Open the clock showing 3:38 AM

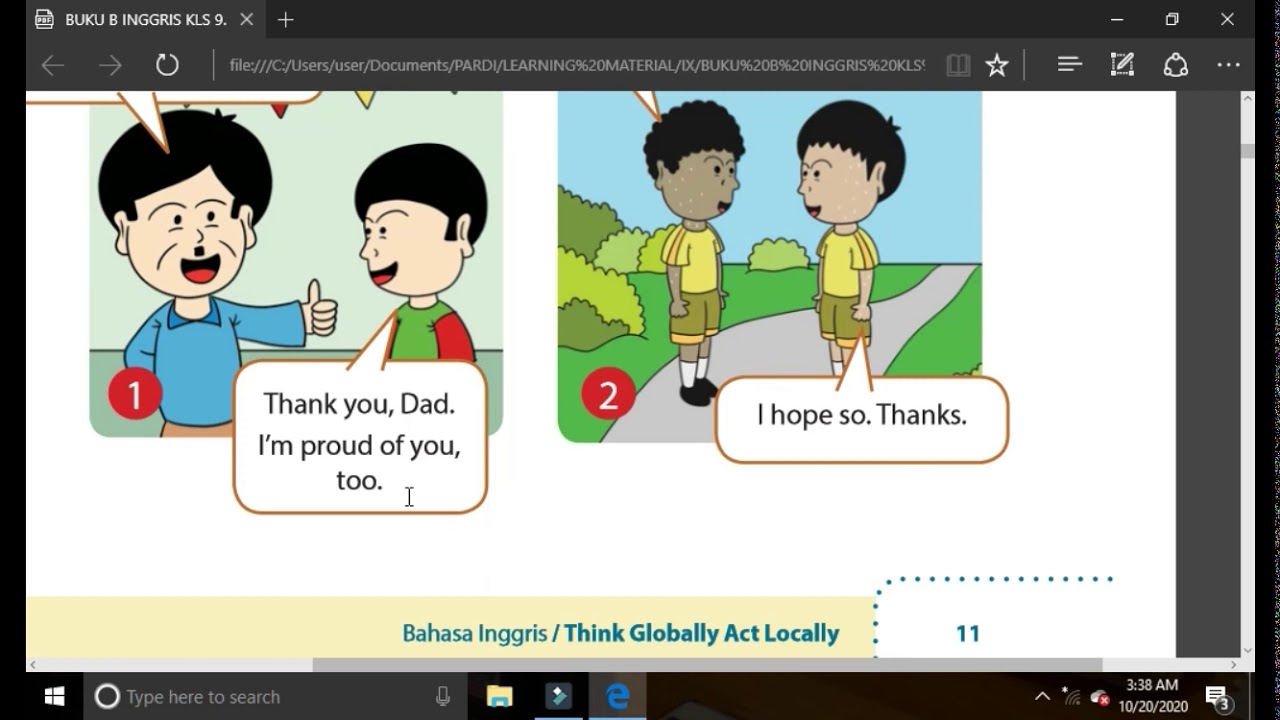(1152, 697)
